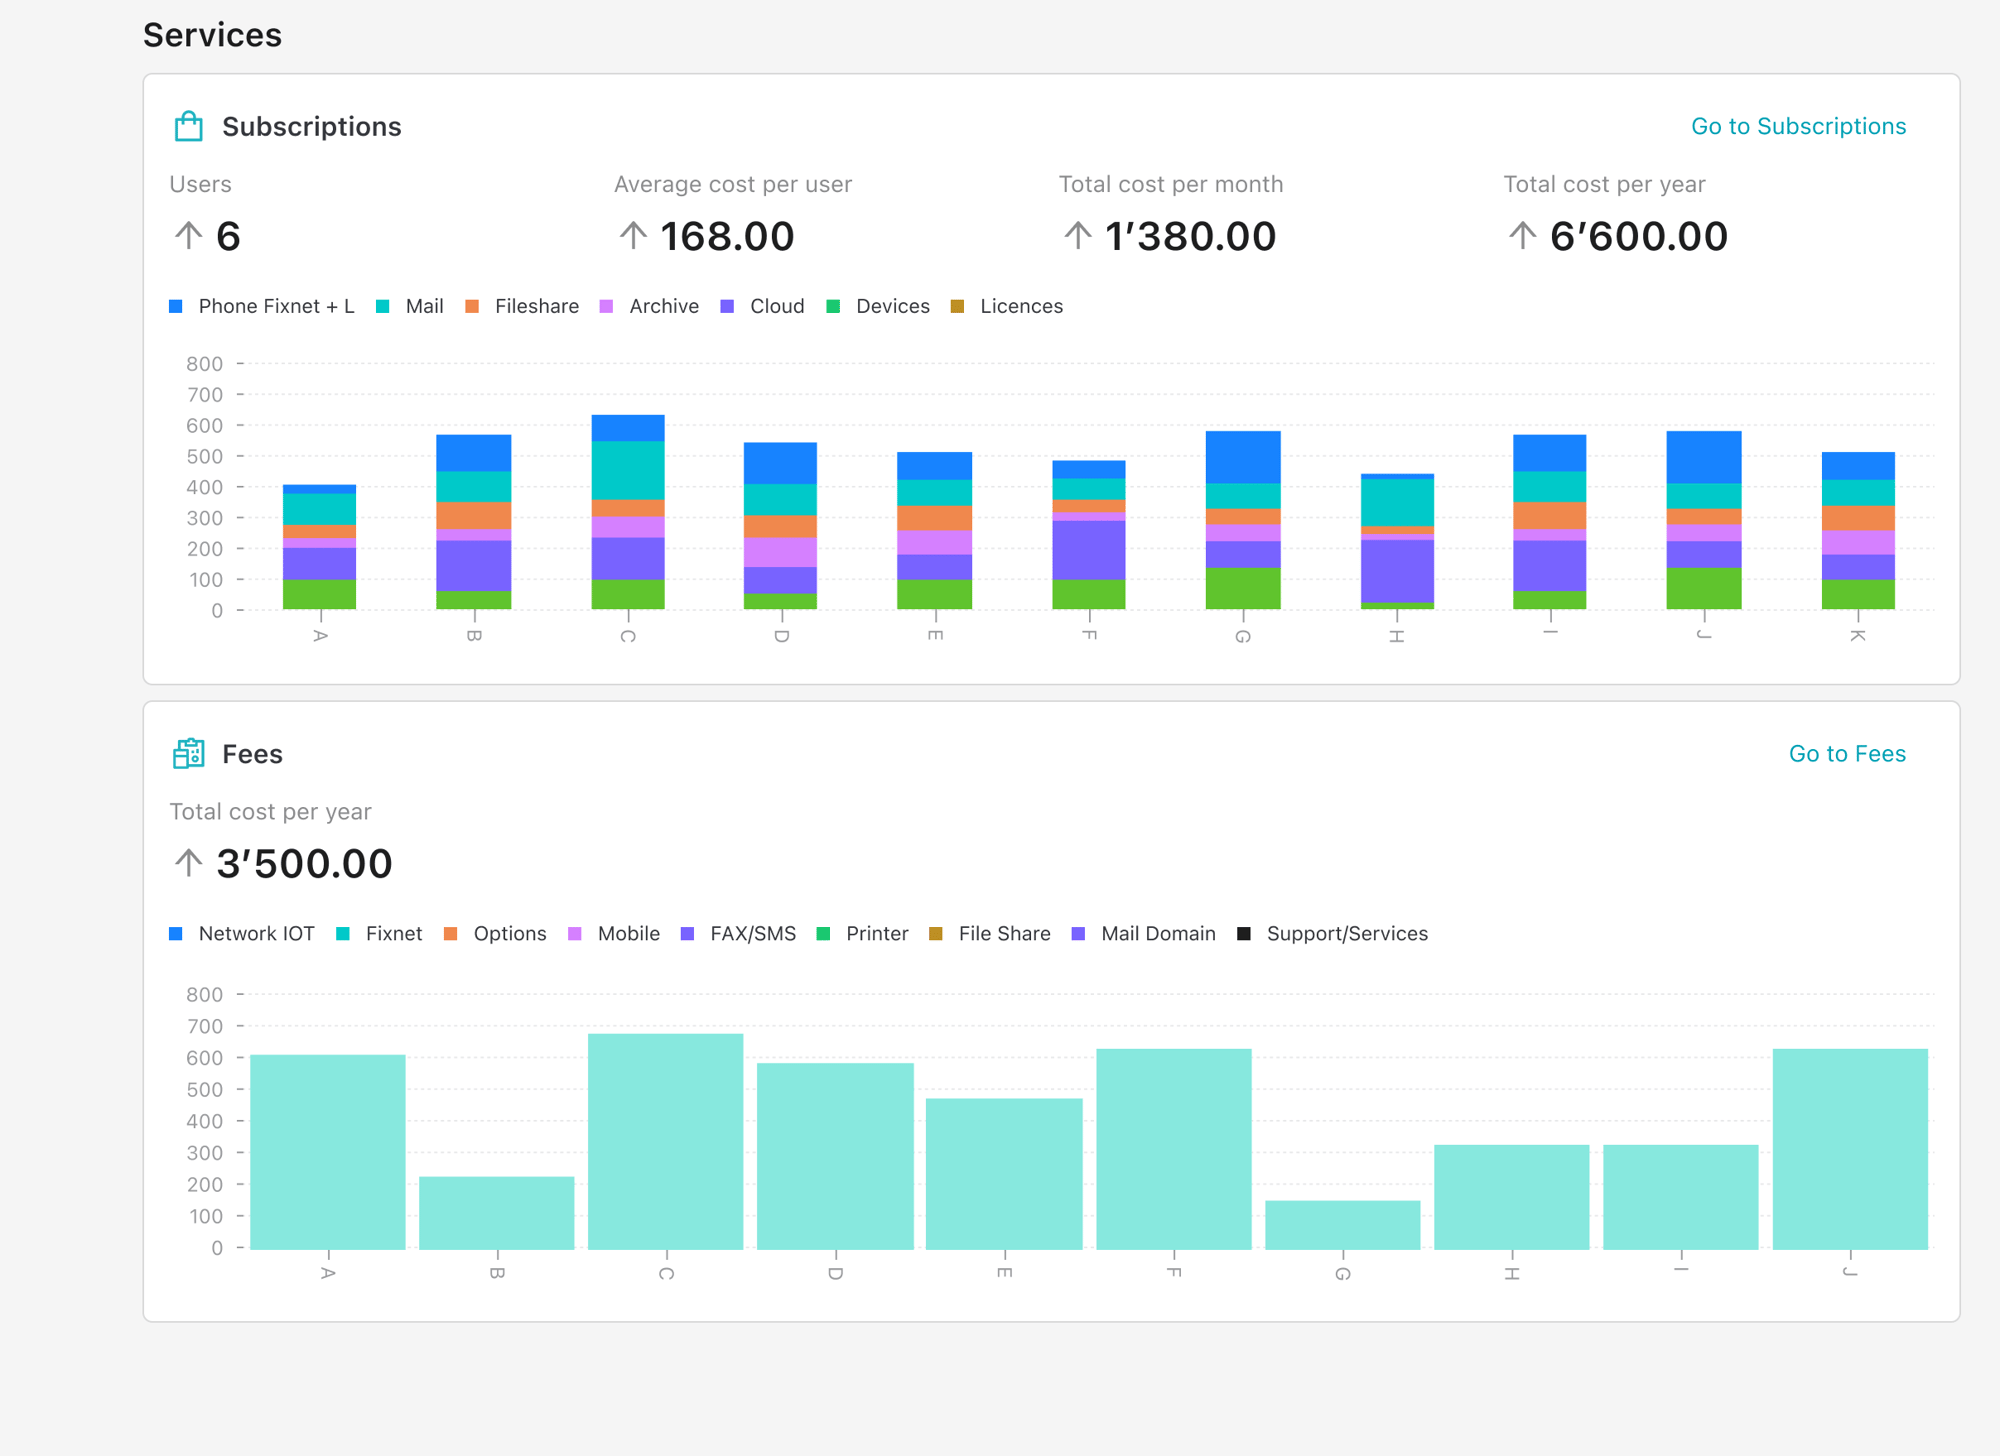2000x1456 pixels.
Task: Click the arrow beside total cost per month
Action: [1077, 236]
